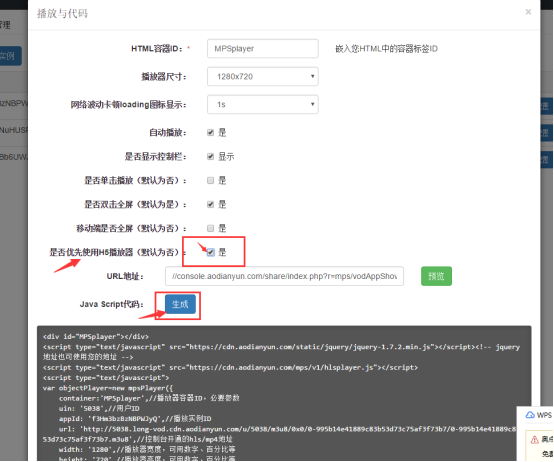Uncheck the 优先使用H5播放器 checkbox
The image size is (554, 462).
211,252
